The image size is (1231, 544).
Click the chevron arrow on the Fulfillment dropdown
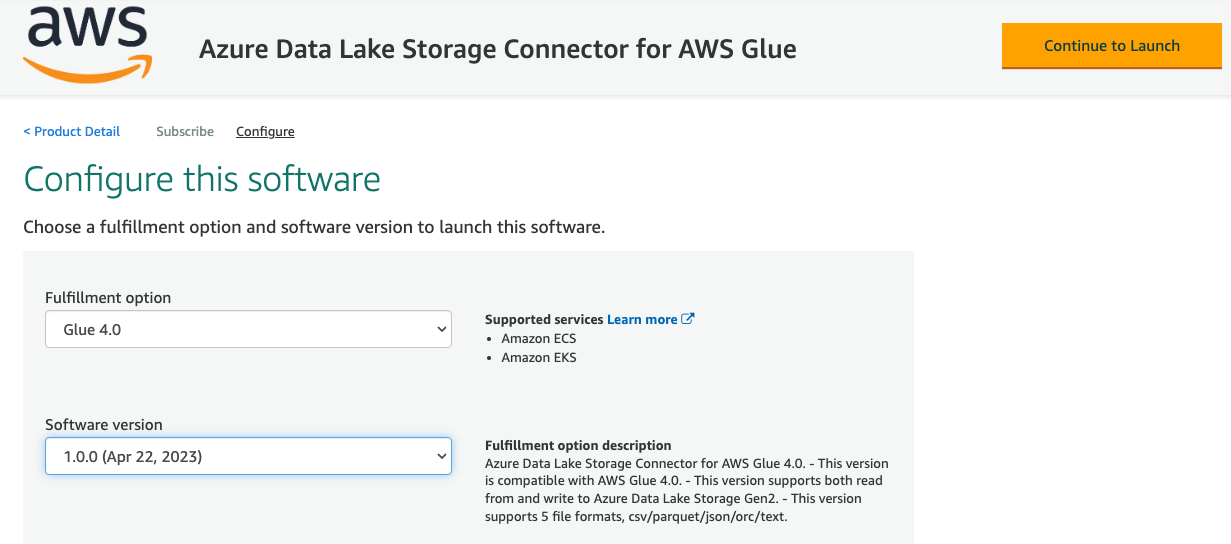click(442, 329)
